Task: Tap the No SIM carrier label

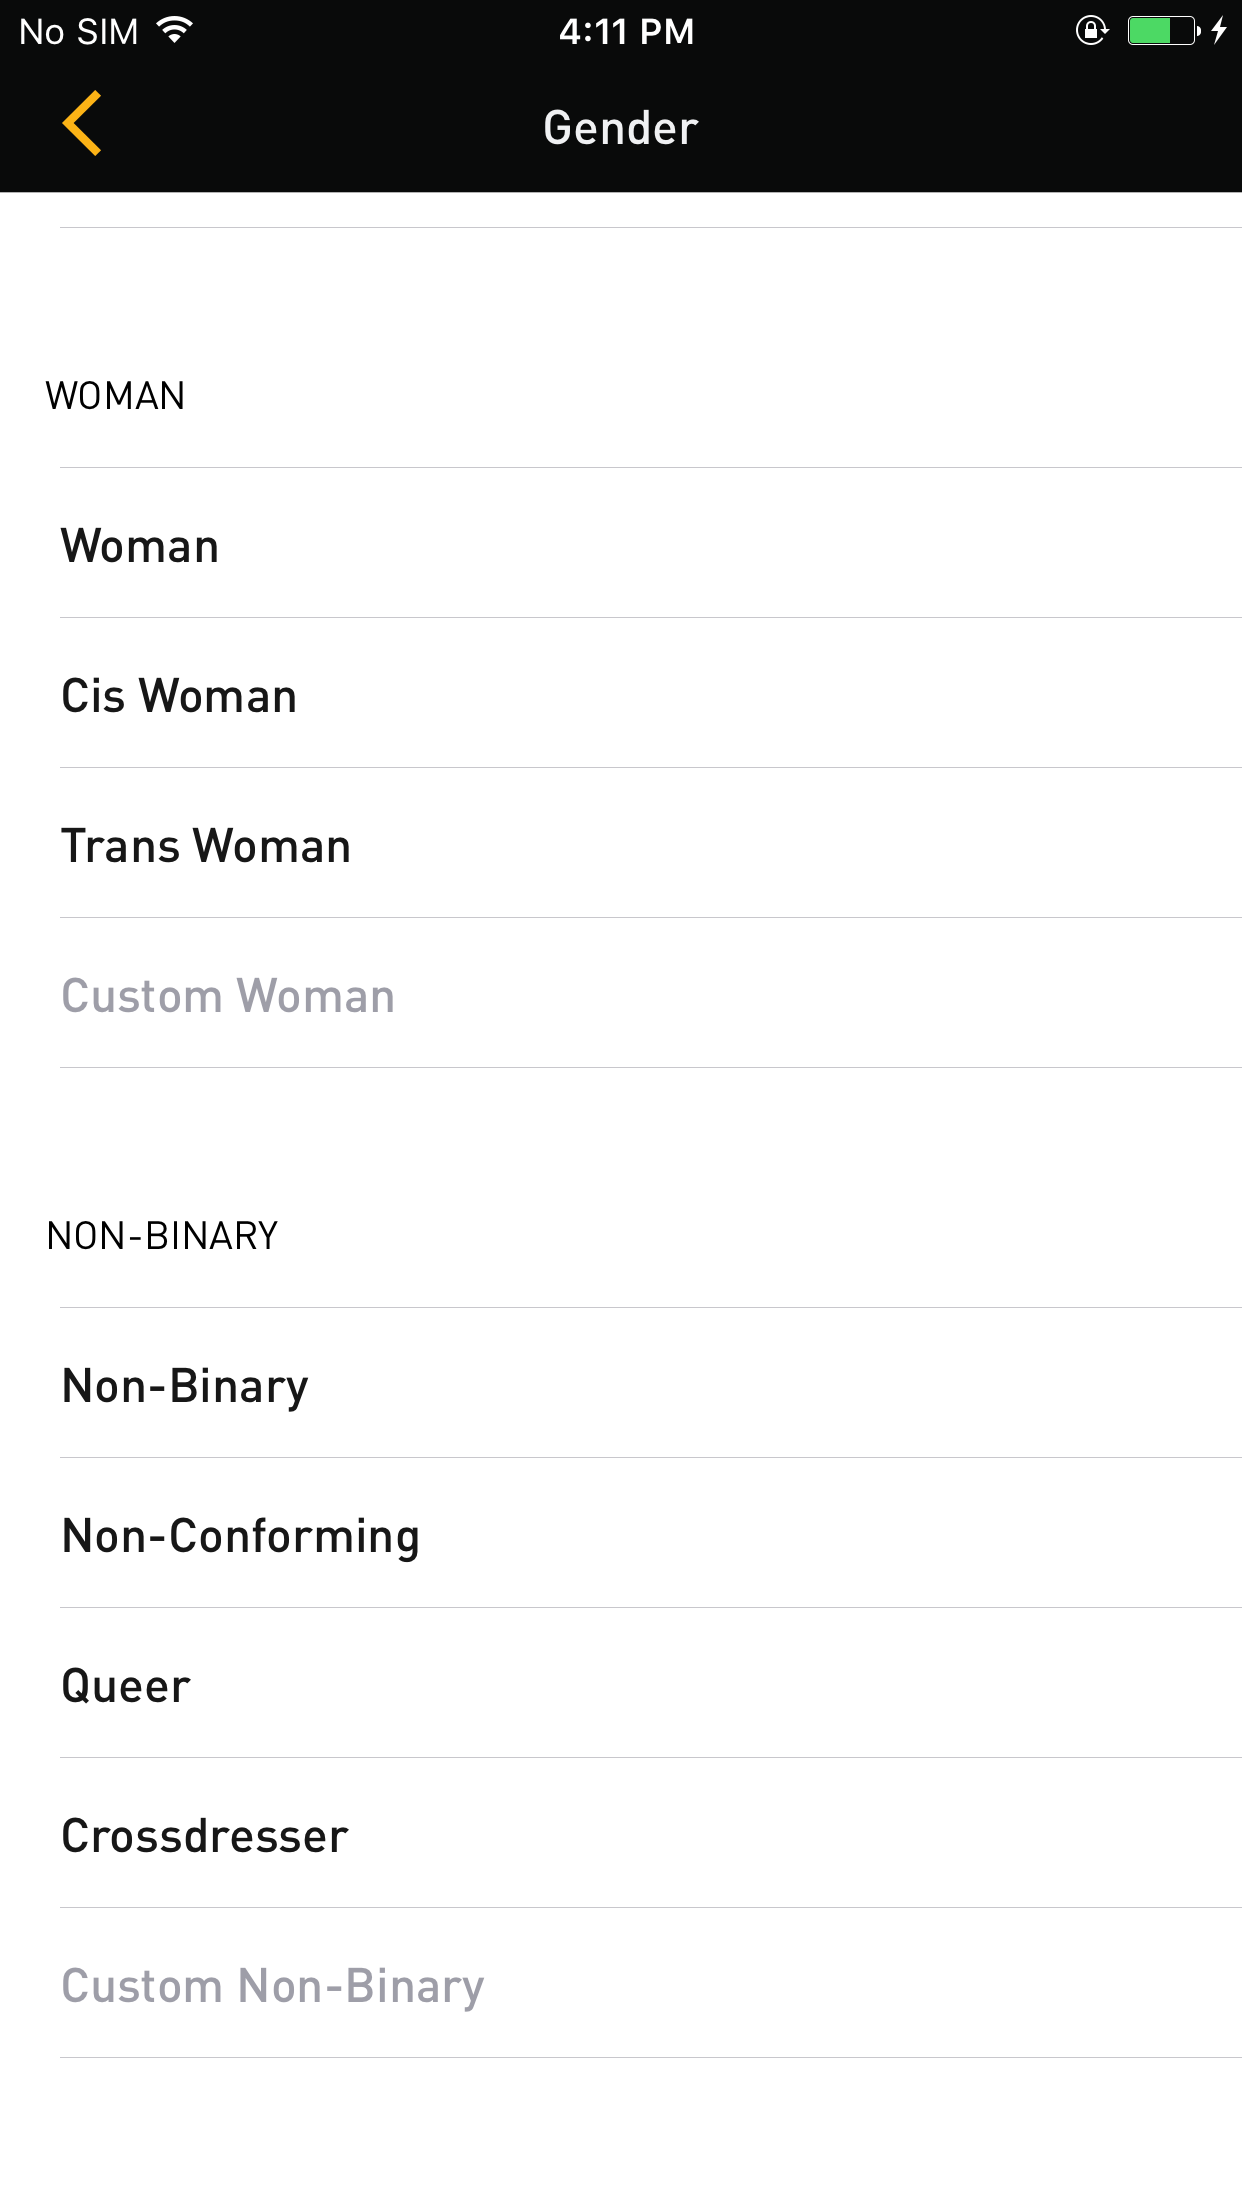Action: point(79,32)
